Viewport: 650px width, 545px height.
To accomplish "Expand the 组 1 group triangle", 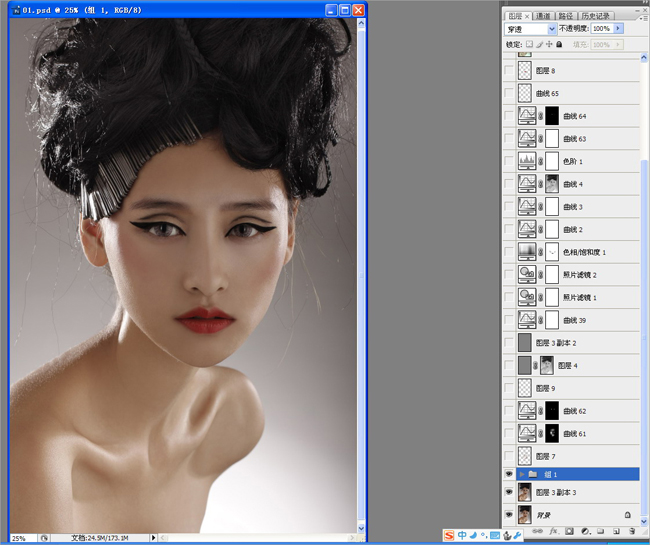I will (x=522, y=474).
